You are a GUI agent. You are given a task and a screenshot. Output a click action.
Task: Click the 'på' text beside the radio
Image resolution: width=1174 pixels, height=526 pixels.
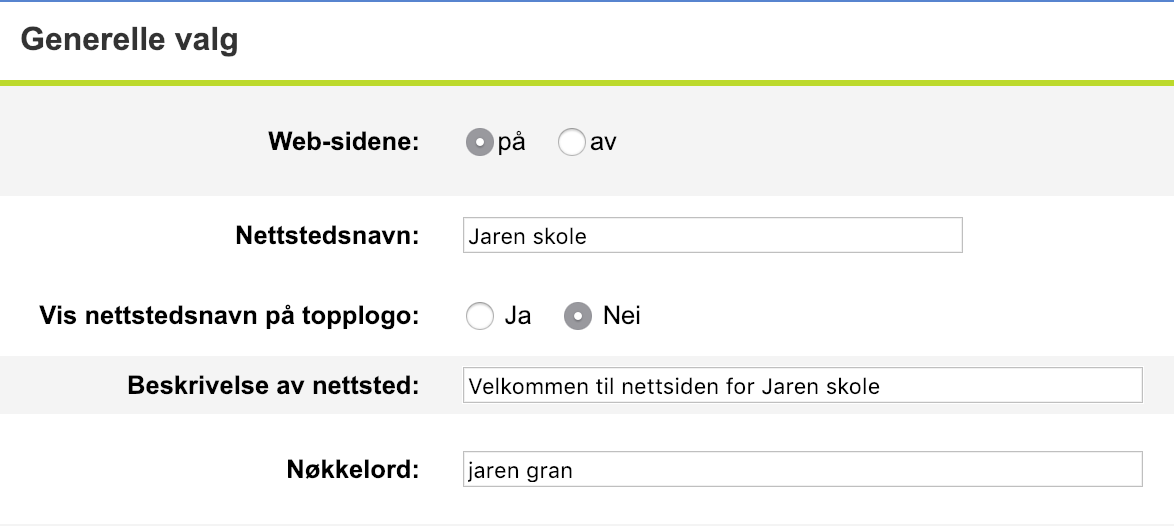click(511, 143)
